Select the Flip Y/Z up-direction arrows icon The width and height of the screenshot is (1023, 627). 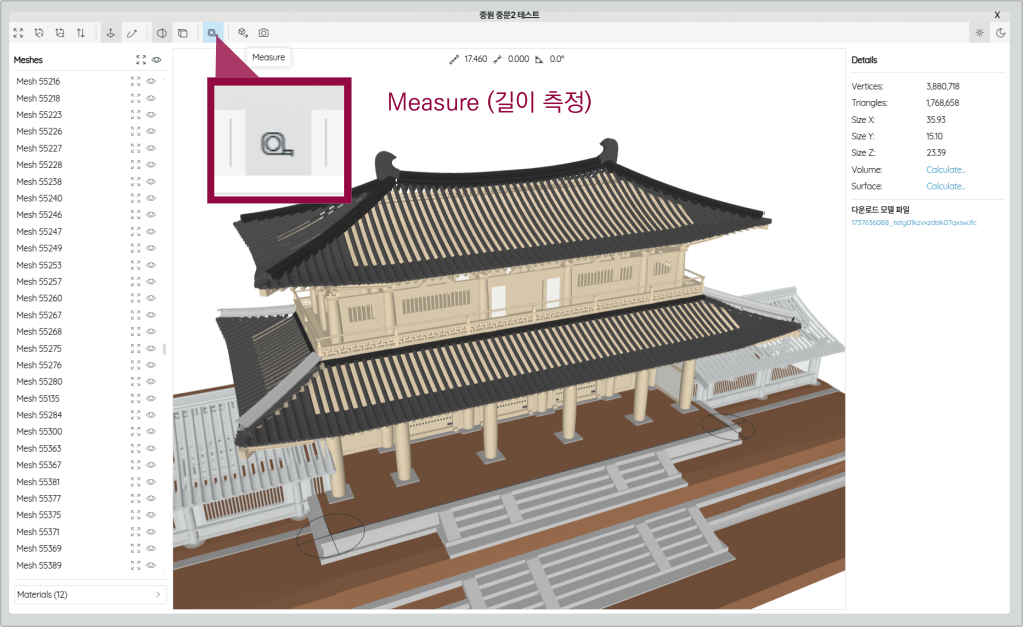(x=81, y=33)
